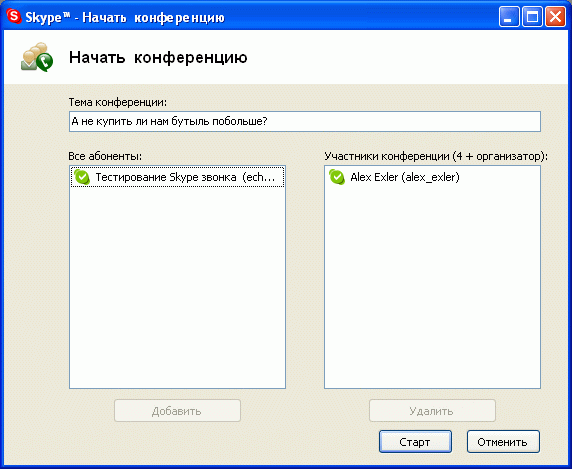
Task: Click the Добавить button
Action: tap(177, 411)
